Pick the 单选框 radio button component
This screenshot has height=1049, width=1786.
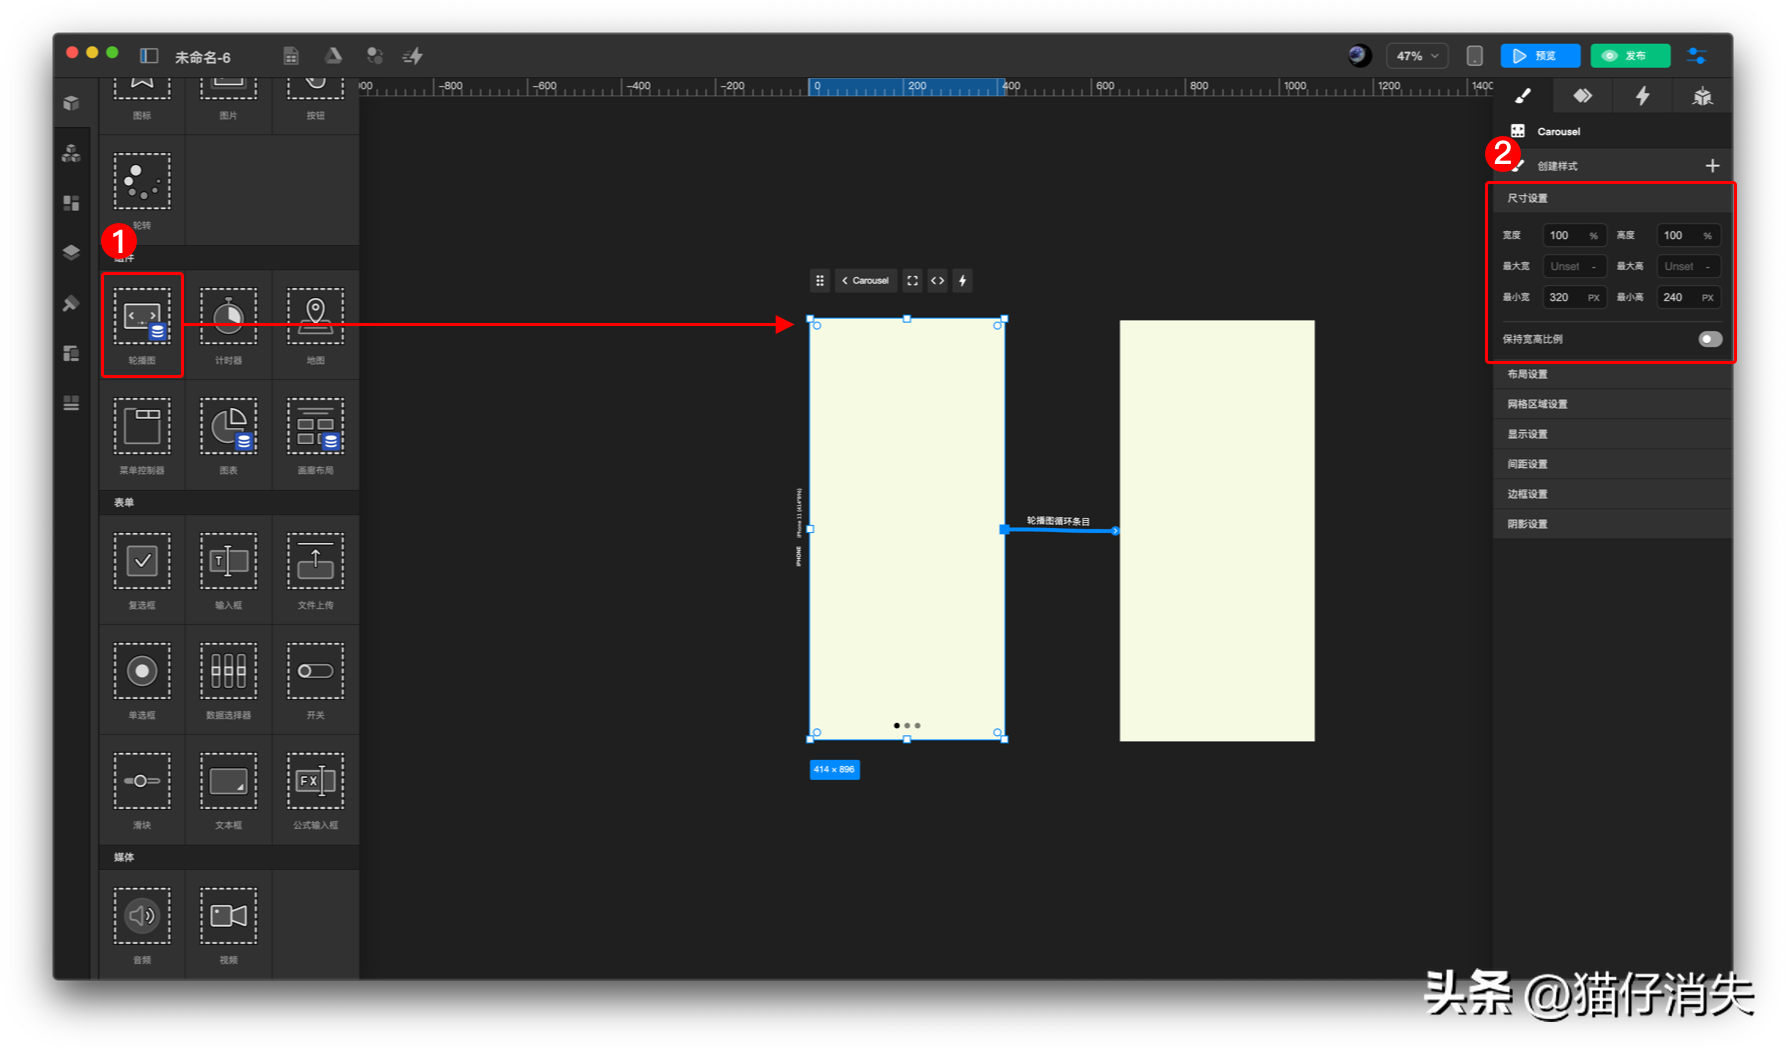click(x=142, y=679)
